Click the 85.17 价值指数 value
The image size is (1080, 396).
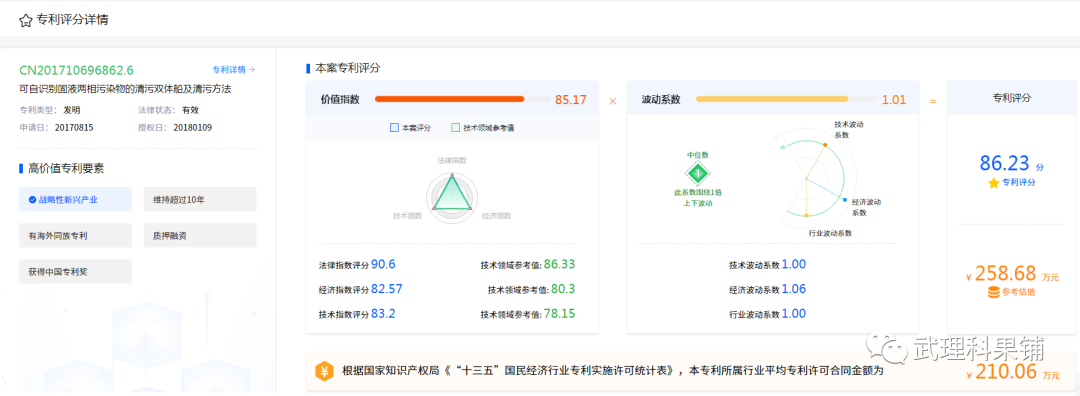tap(571, 100)
